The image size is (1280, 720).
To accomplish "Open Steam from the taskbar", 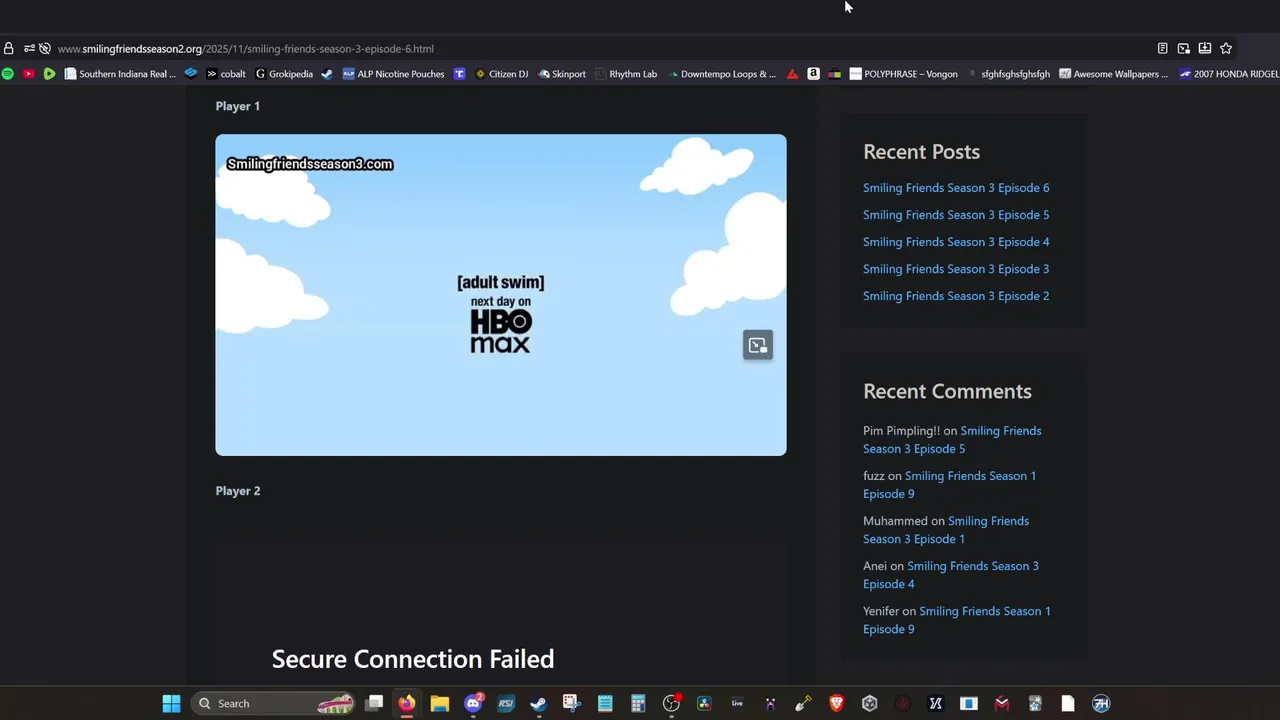I will pyautogui.click(x=539, y=704).
